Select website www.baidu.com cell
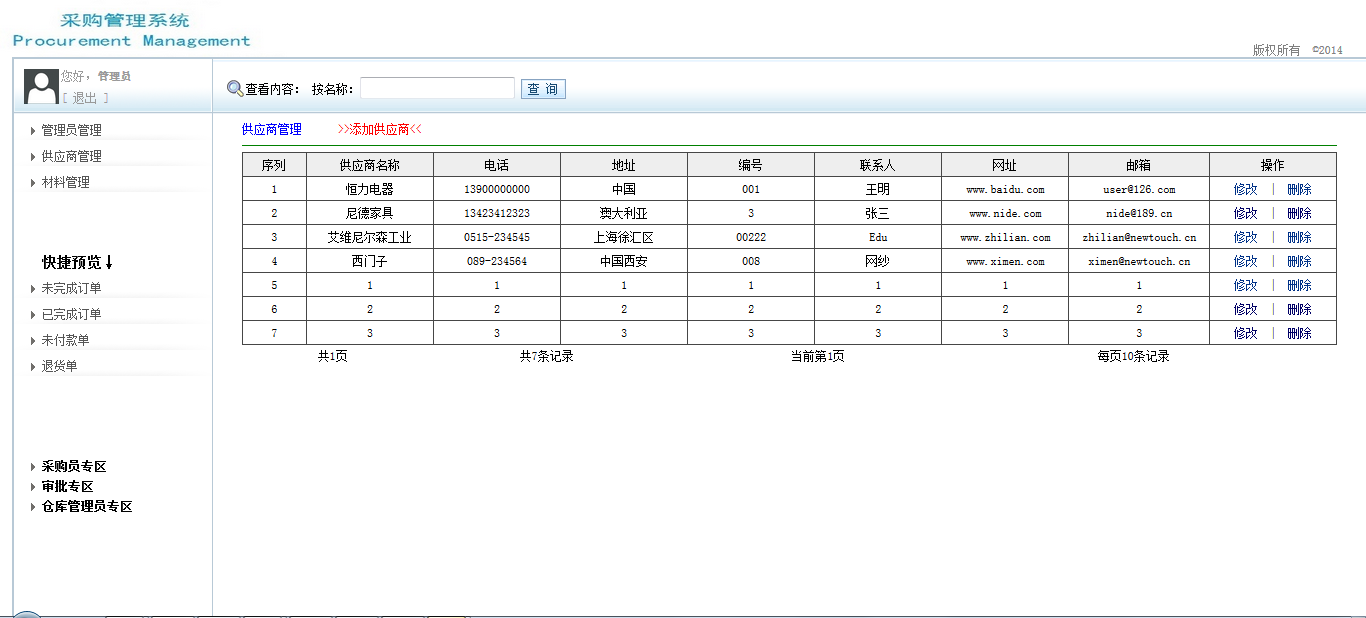This screenshot has width=1366, height=618. [1005, 189]
